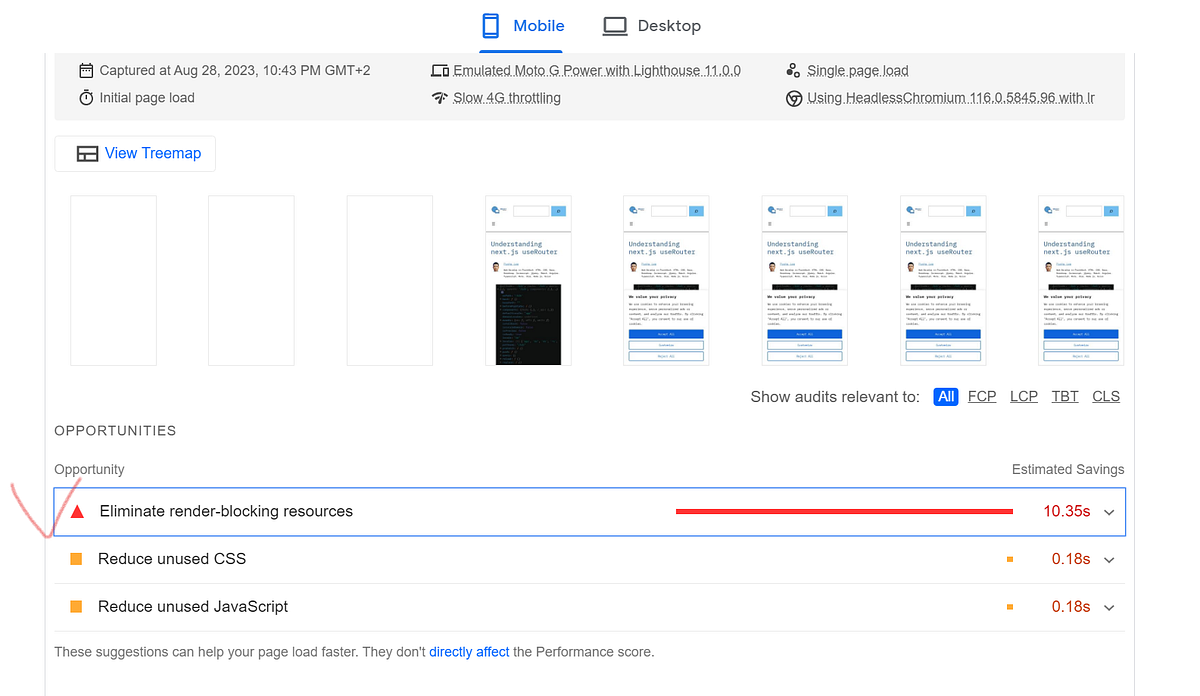Click the throttling signal icon beside Slow 4G
Screen dimensions: 1200x696
point(440,98)
